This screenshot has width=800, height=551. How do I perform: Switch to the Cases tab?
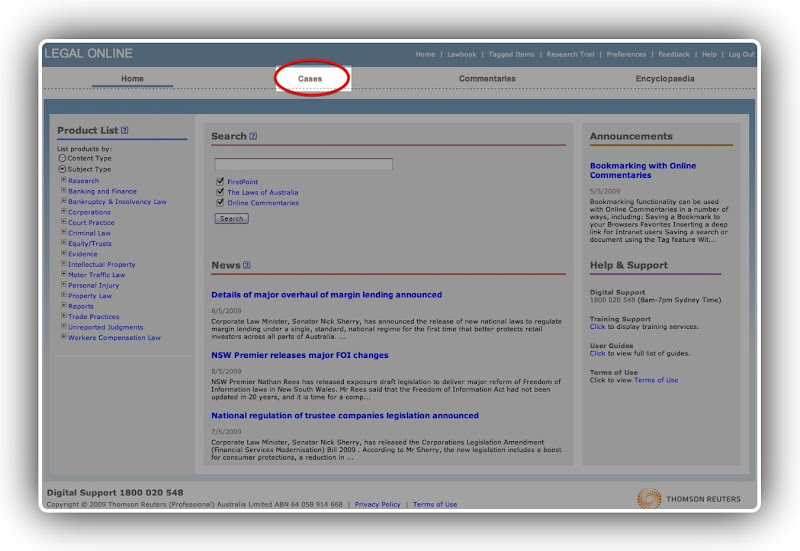310,79
